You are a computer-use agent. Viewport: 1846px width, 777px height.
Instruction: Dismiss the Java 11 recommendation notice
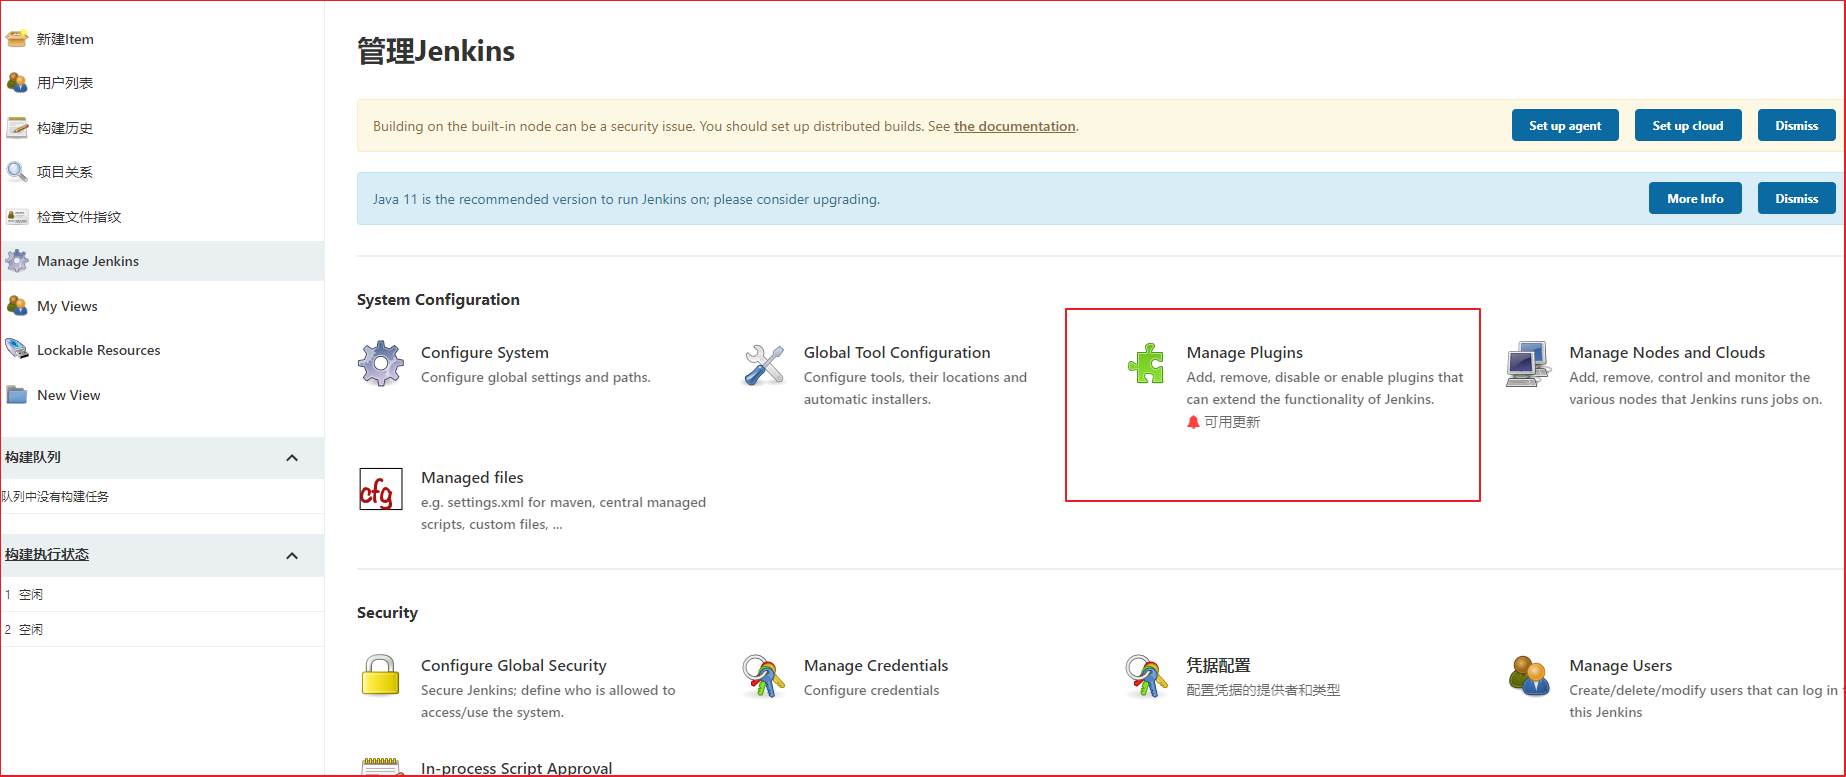click(x=1797, y=198)
